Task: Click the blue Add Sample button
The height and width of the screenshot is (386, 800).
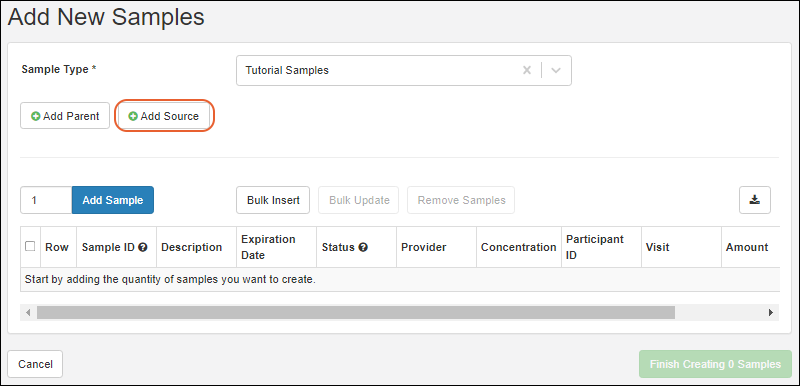Action: [x=113, y=200]
